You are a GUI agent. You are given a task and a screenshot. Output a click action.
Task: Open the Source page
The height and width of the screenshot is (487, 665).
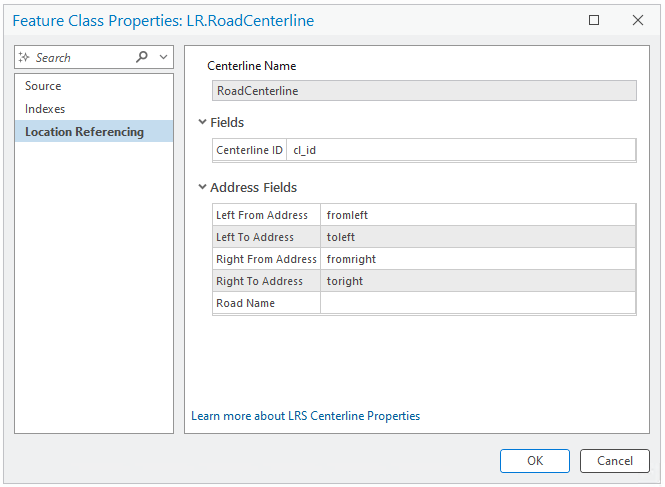pyautogui.click(x=94, y=86)
